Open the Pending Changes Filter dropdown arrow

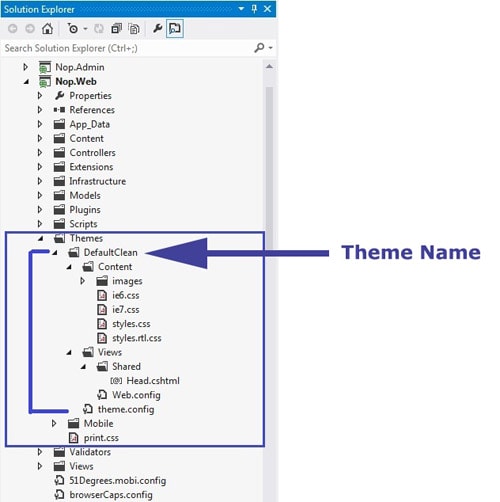[85, 29]
